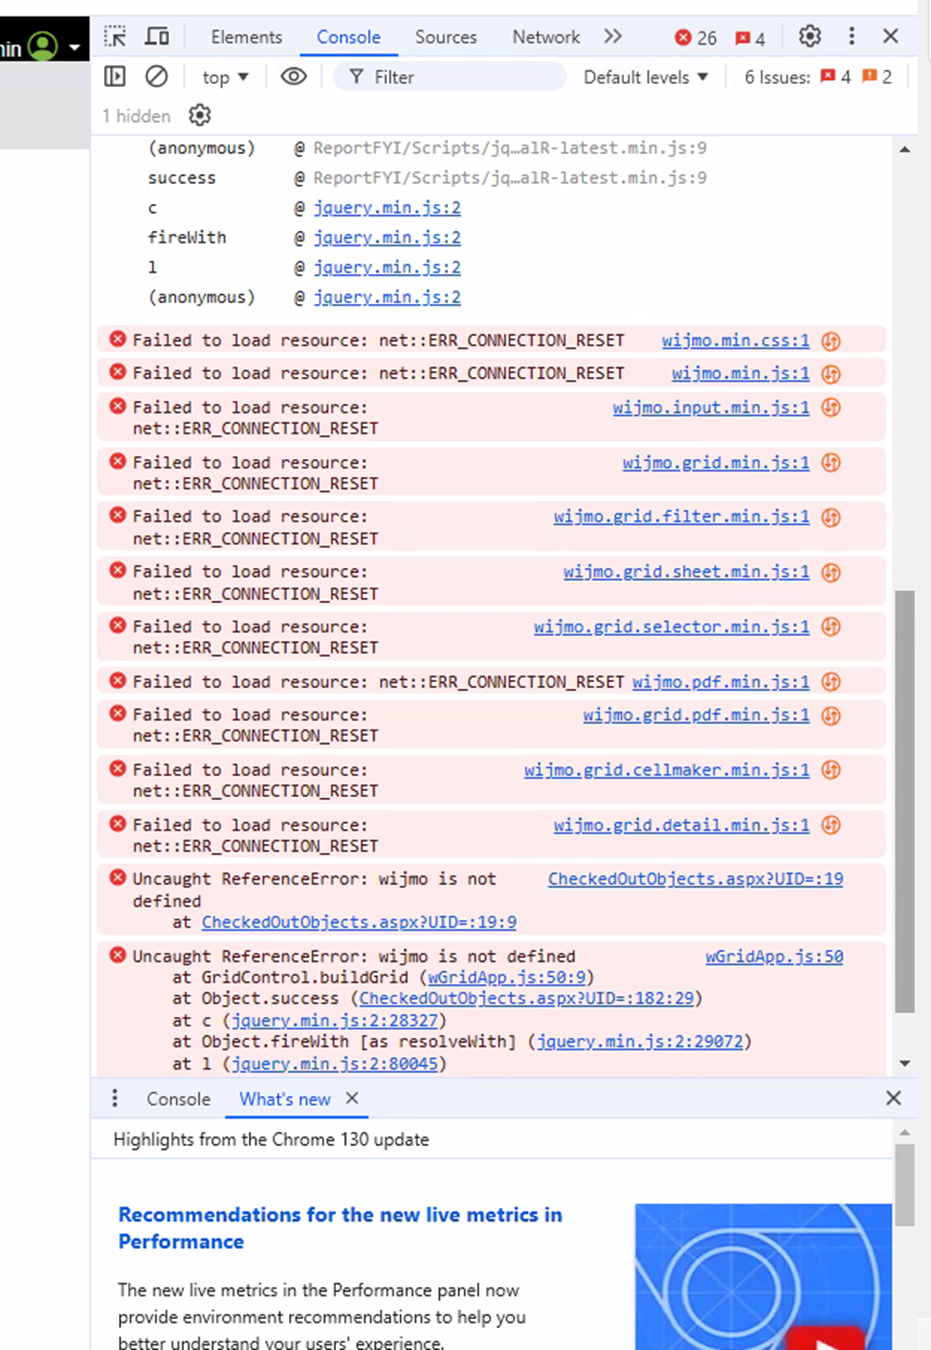
Task: Click AI insight icon for wijmo.grid.pdf.min.js error
Action: 831,715
